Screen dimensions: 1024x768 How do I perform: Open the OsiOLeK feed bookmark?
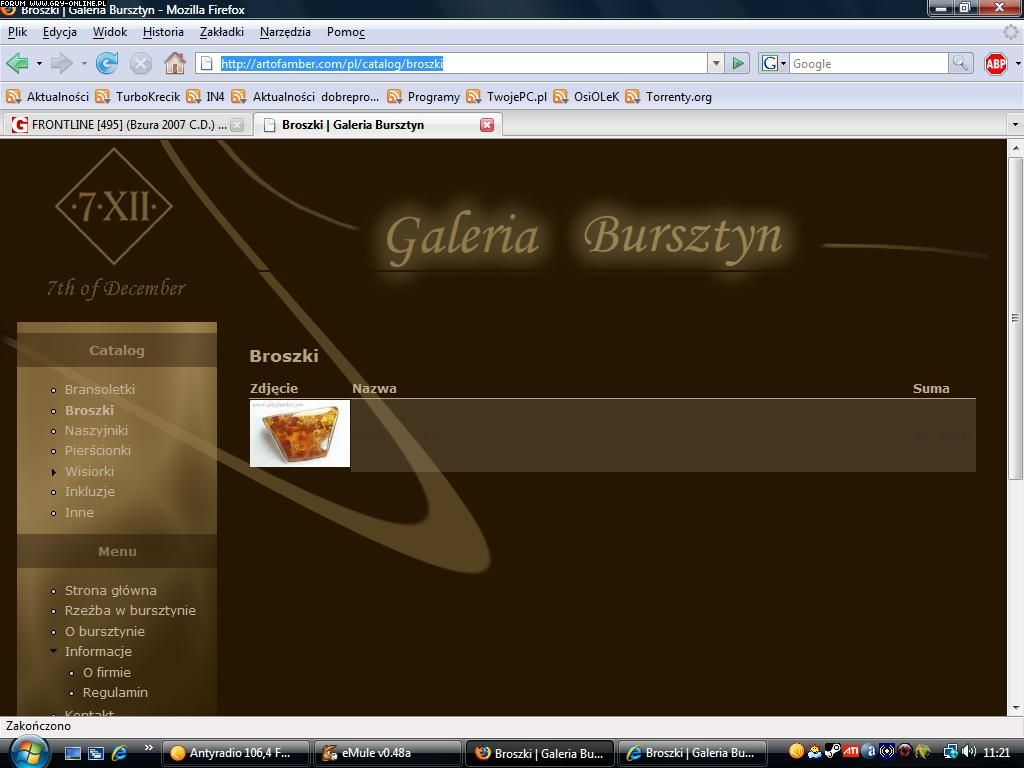coord(586,97)
